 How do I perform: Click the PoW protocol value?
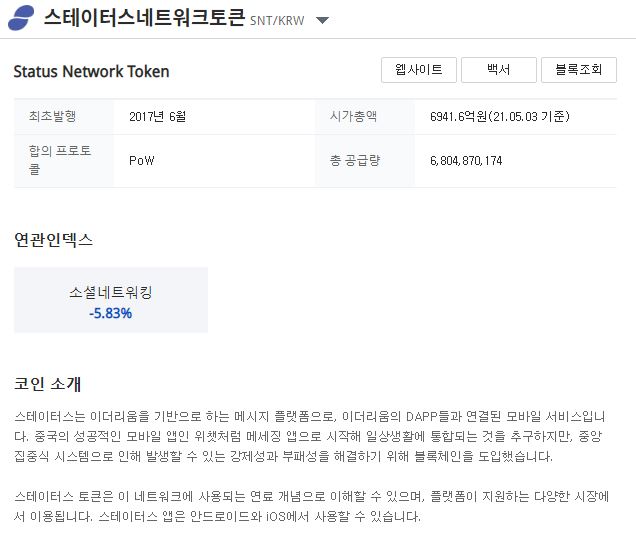(142, 161)
